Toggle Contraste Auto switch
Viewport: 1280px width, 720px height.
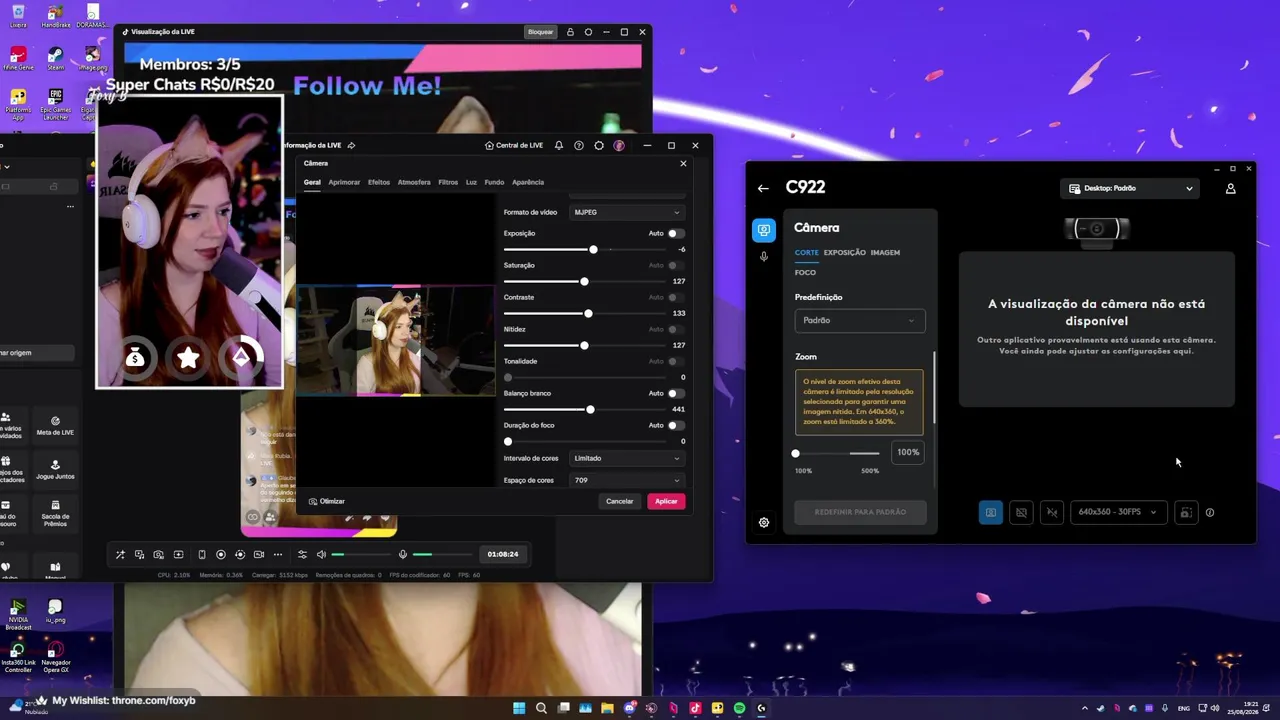(x=676, y=297)
